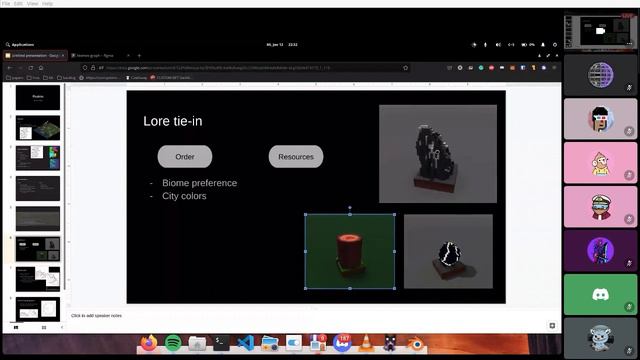Click the Lore tie-in slide title
Screen dimensions: 640x360
pyautogui.click(x=173, y=121)
